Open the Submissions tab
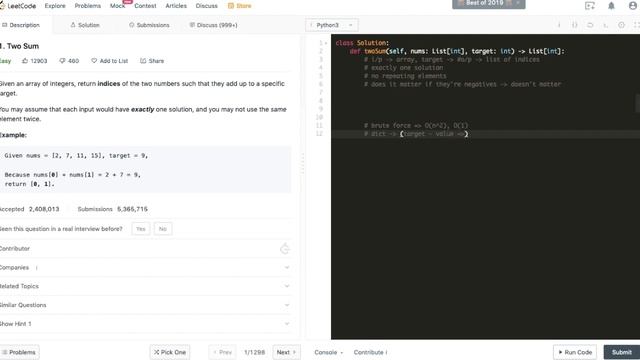This screenshot has height=360, width=640. (x=149, y=25)
